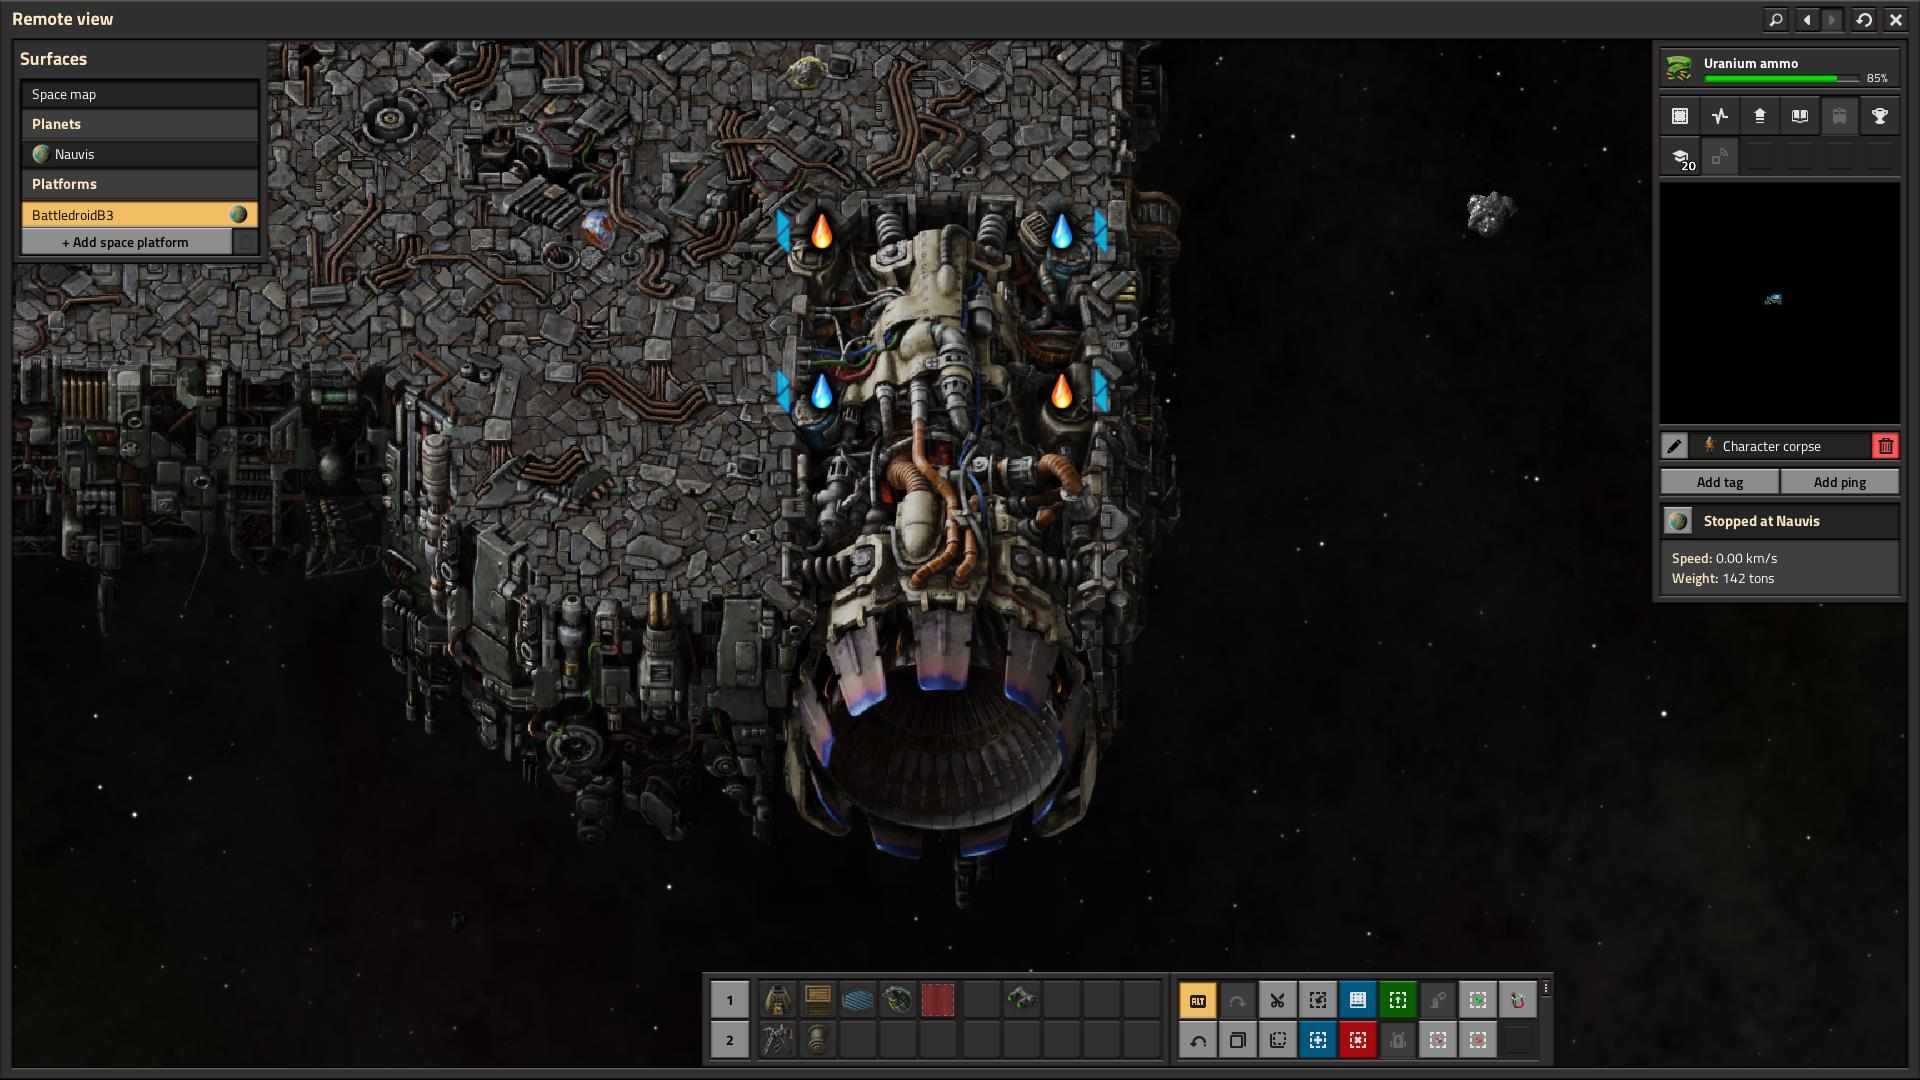Viewport: 1920px width, 1080px height.
Task: Select Space map in Surfaces list
Action: (139, 94)
